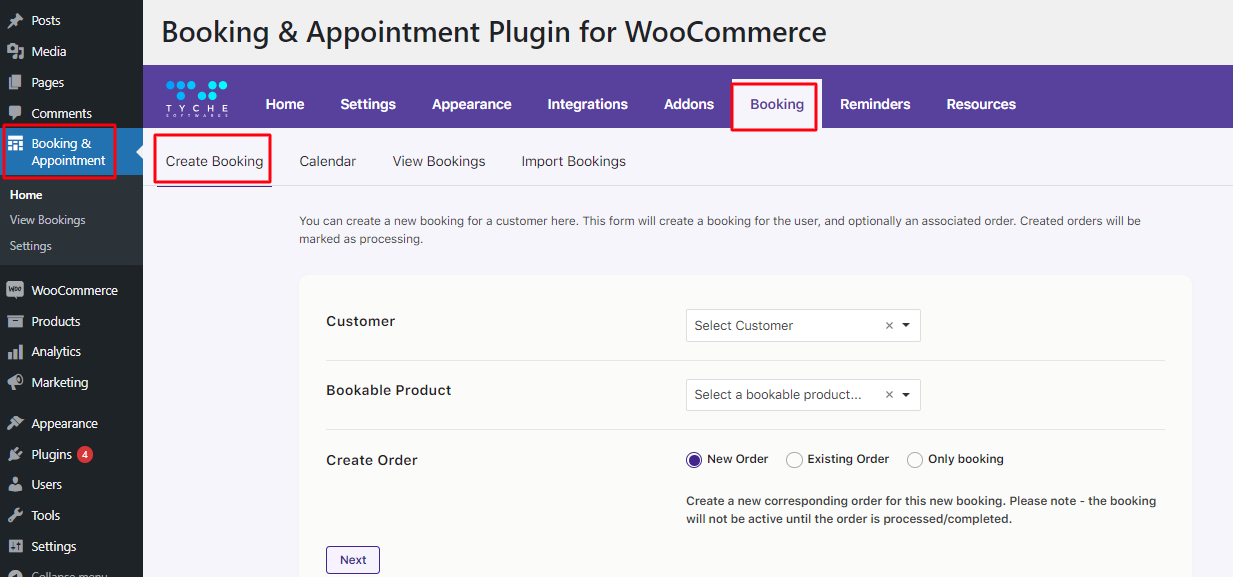Screen dimensions: 1233x577
Task: Switch to the View Bookings sub-tab
Action: pos(439,161)
